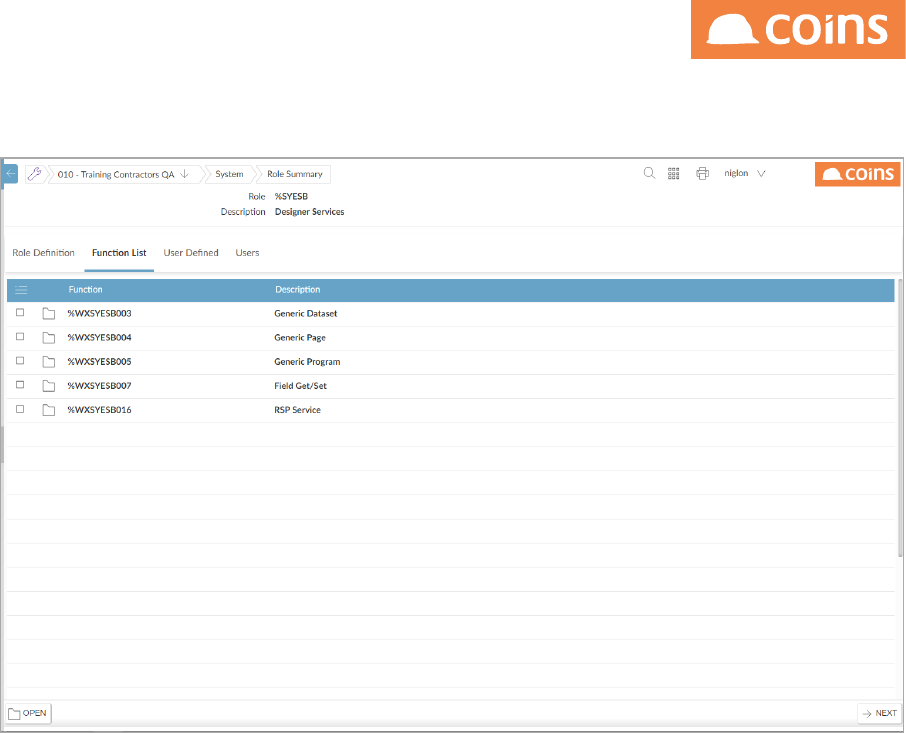Select the %WXSYESB004 function text
906x733 pixels.
click(99, 338)
